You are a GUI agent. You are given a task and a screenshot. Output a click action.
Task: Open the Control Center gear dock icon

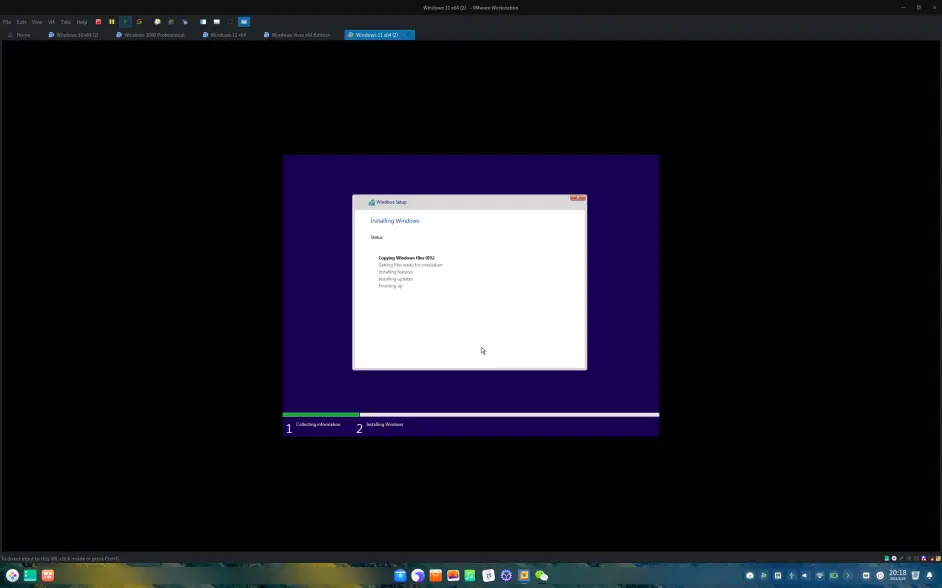coord(506,575)
